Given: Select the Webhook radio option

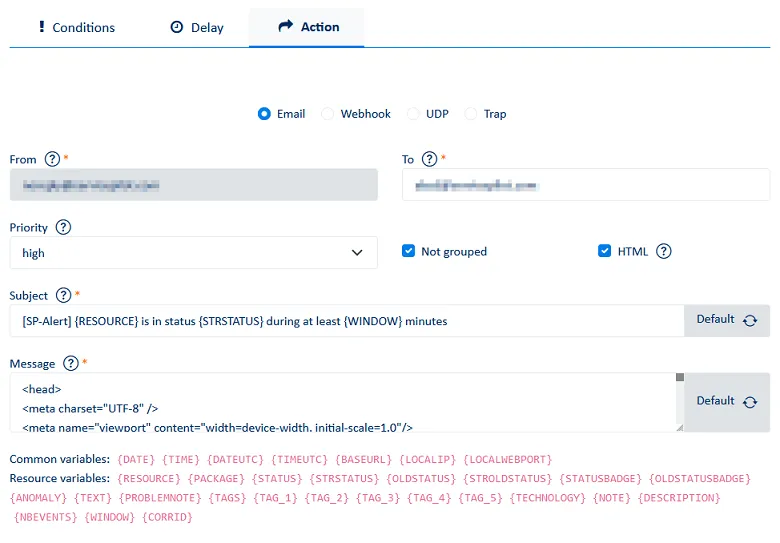Looking at the screenshot, I should tap(328, 114).
